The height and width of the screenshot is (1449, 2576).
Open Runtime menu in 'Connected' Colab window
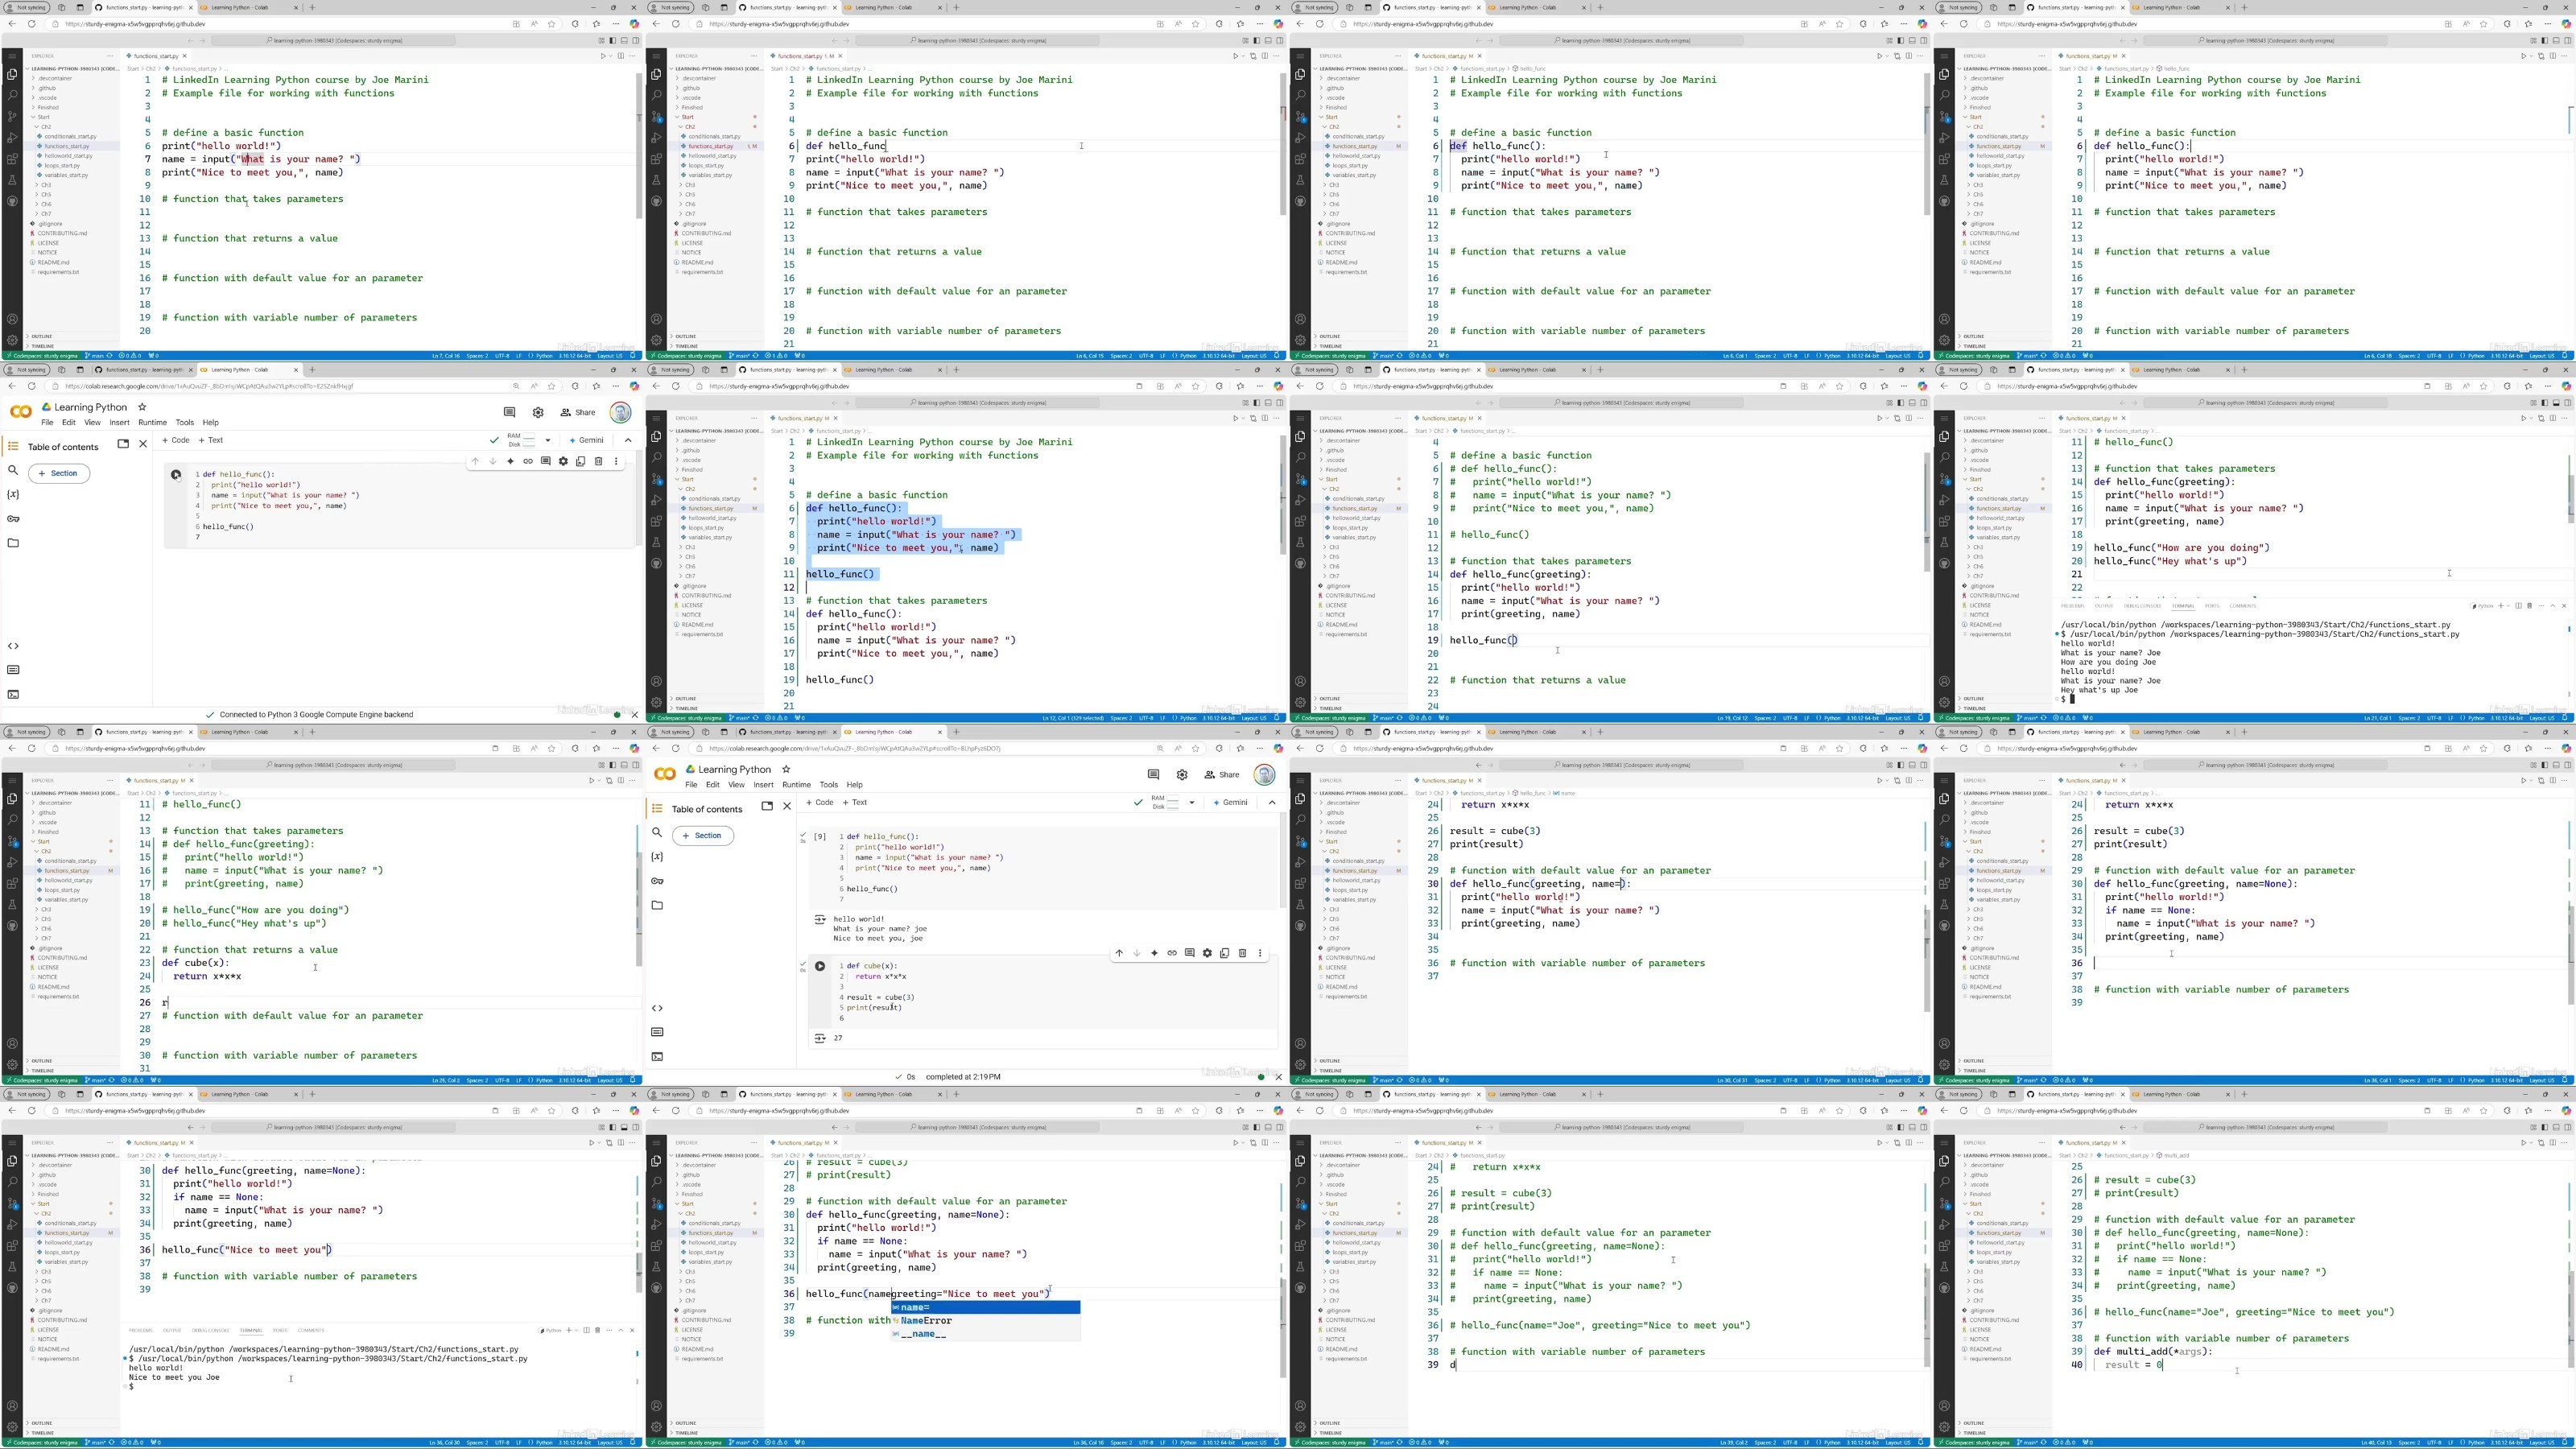[x=152, y=423]
